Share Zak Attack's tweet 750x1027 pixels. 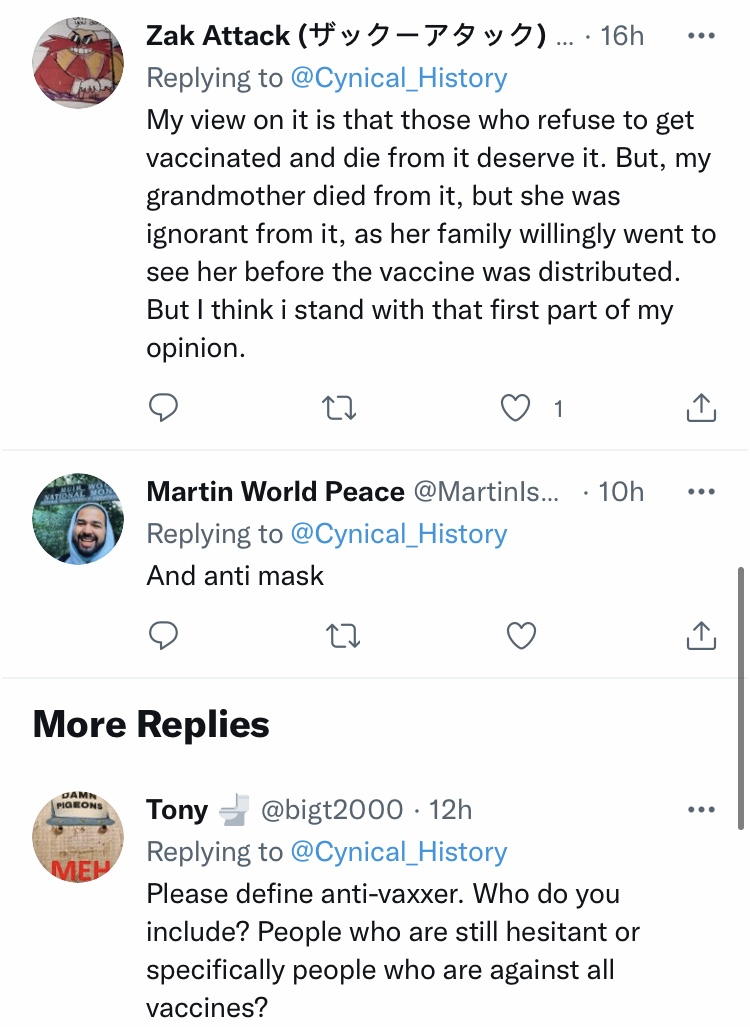point(701,407)
